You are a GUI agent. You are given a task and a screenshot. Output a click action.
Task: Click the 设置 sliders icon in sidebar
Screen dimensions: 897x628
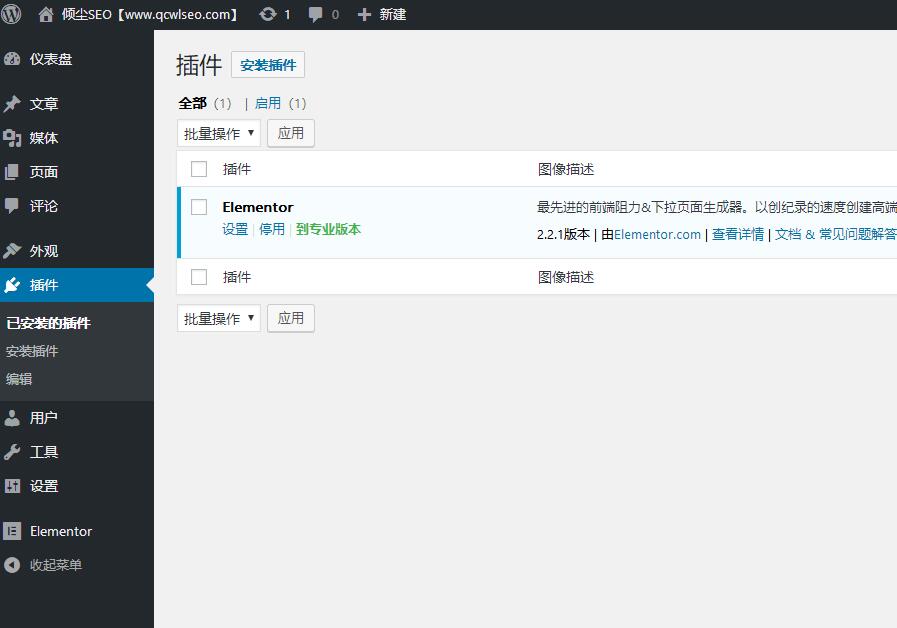click(x=12, y=486)
